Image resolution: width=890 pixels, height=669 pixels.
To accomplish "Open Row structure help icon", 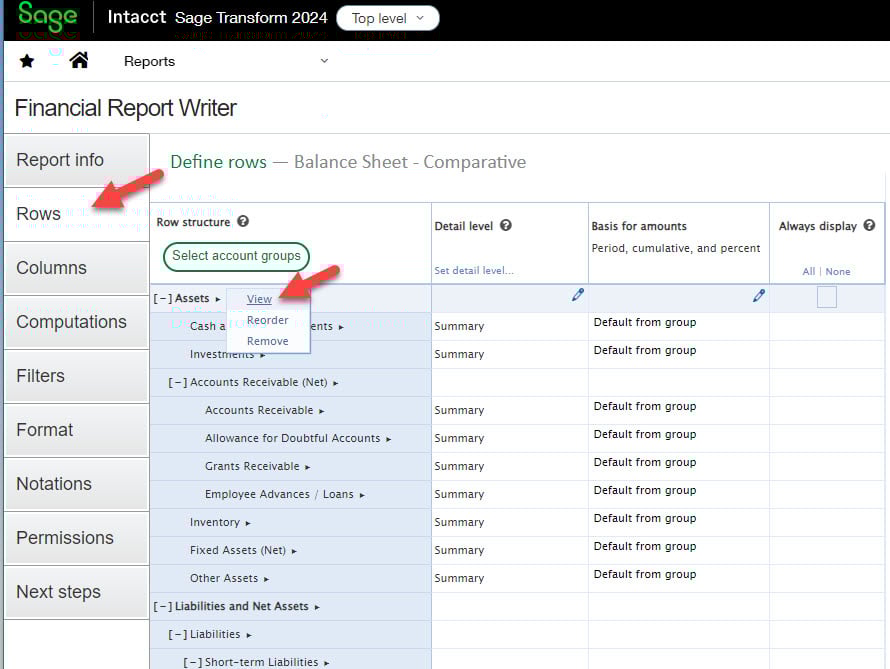I will (x=243, y=222).
